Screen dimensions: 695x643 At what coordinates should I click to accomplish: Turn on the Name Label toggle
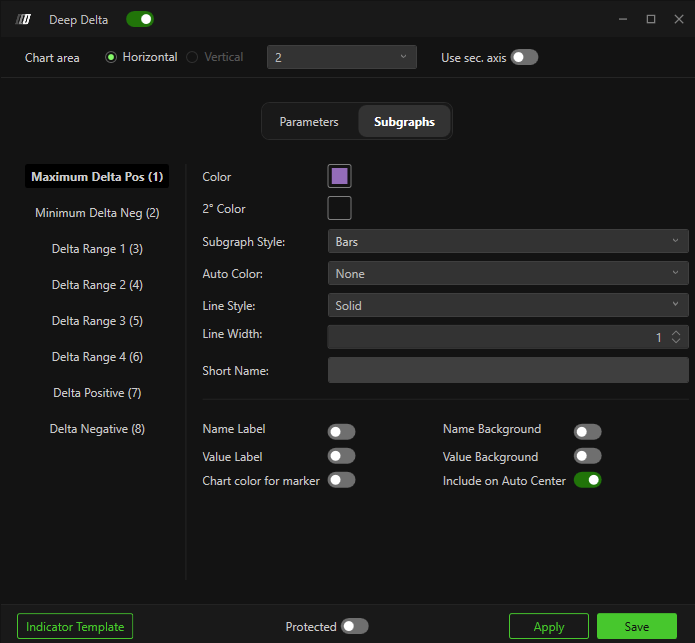(x=341, y=432)
